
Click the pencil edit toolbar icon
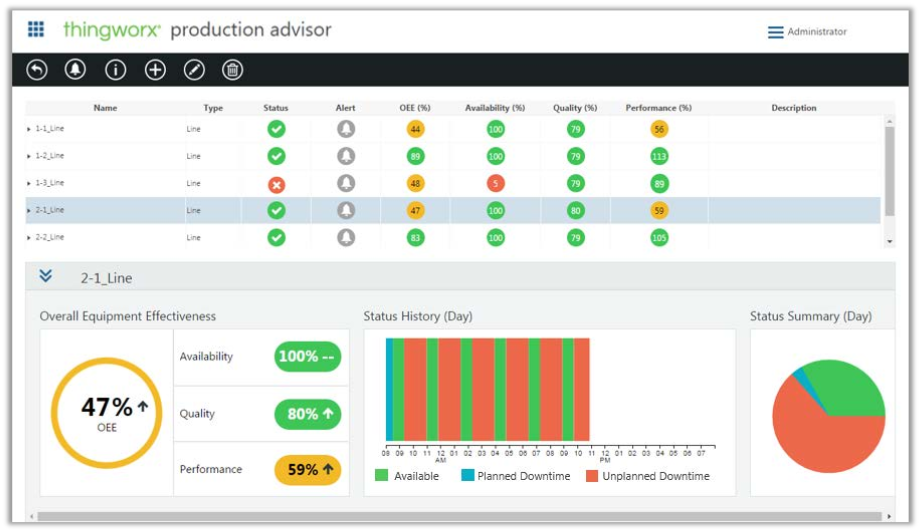click(x=194, y=70)
